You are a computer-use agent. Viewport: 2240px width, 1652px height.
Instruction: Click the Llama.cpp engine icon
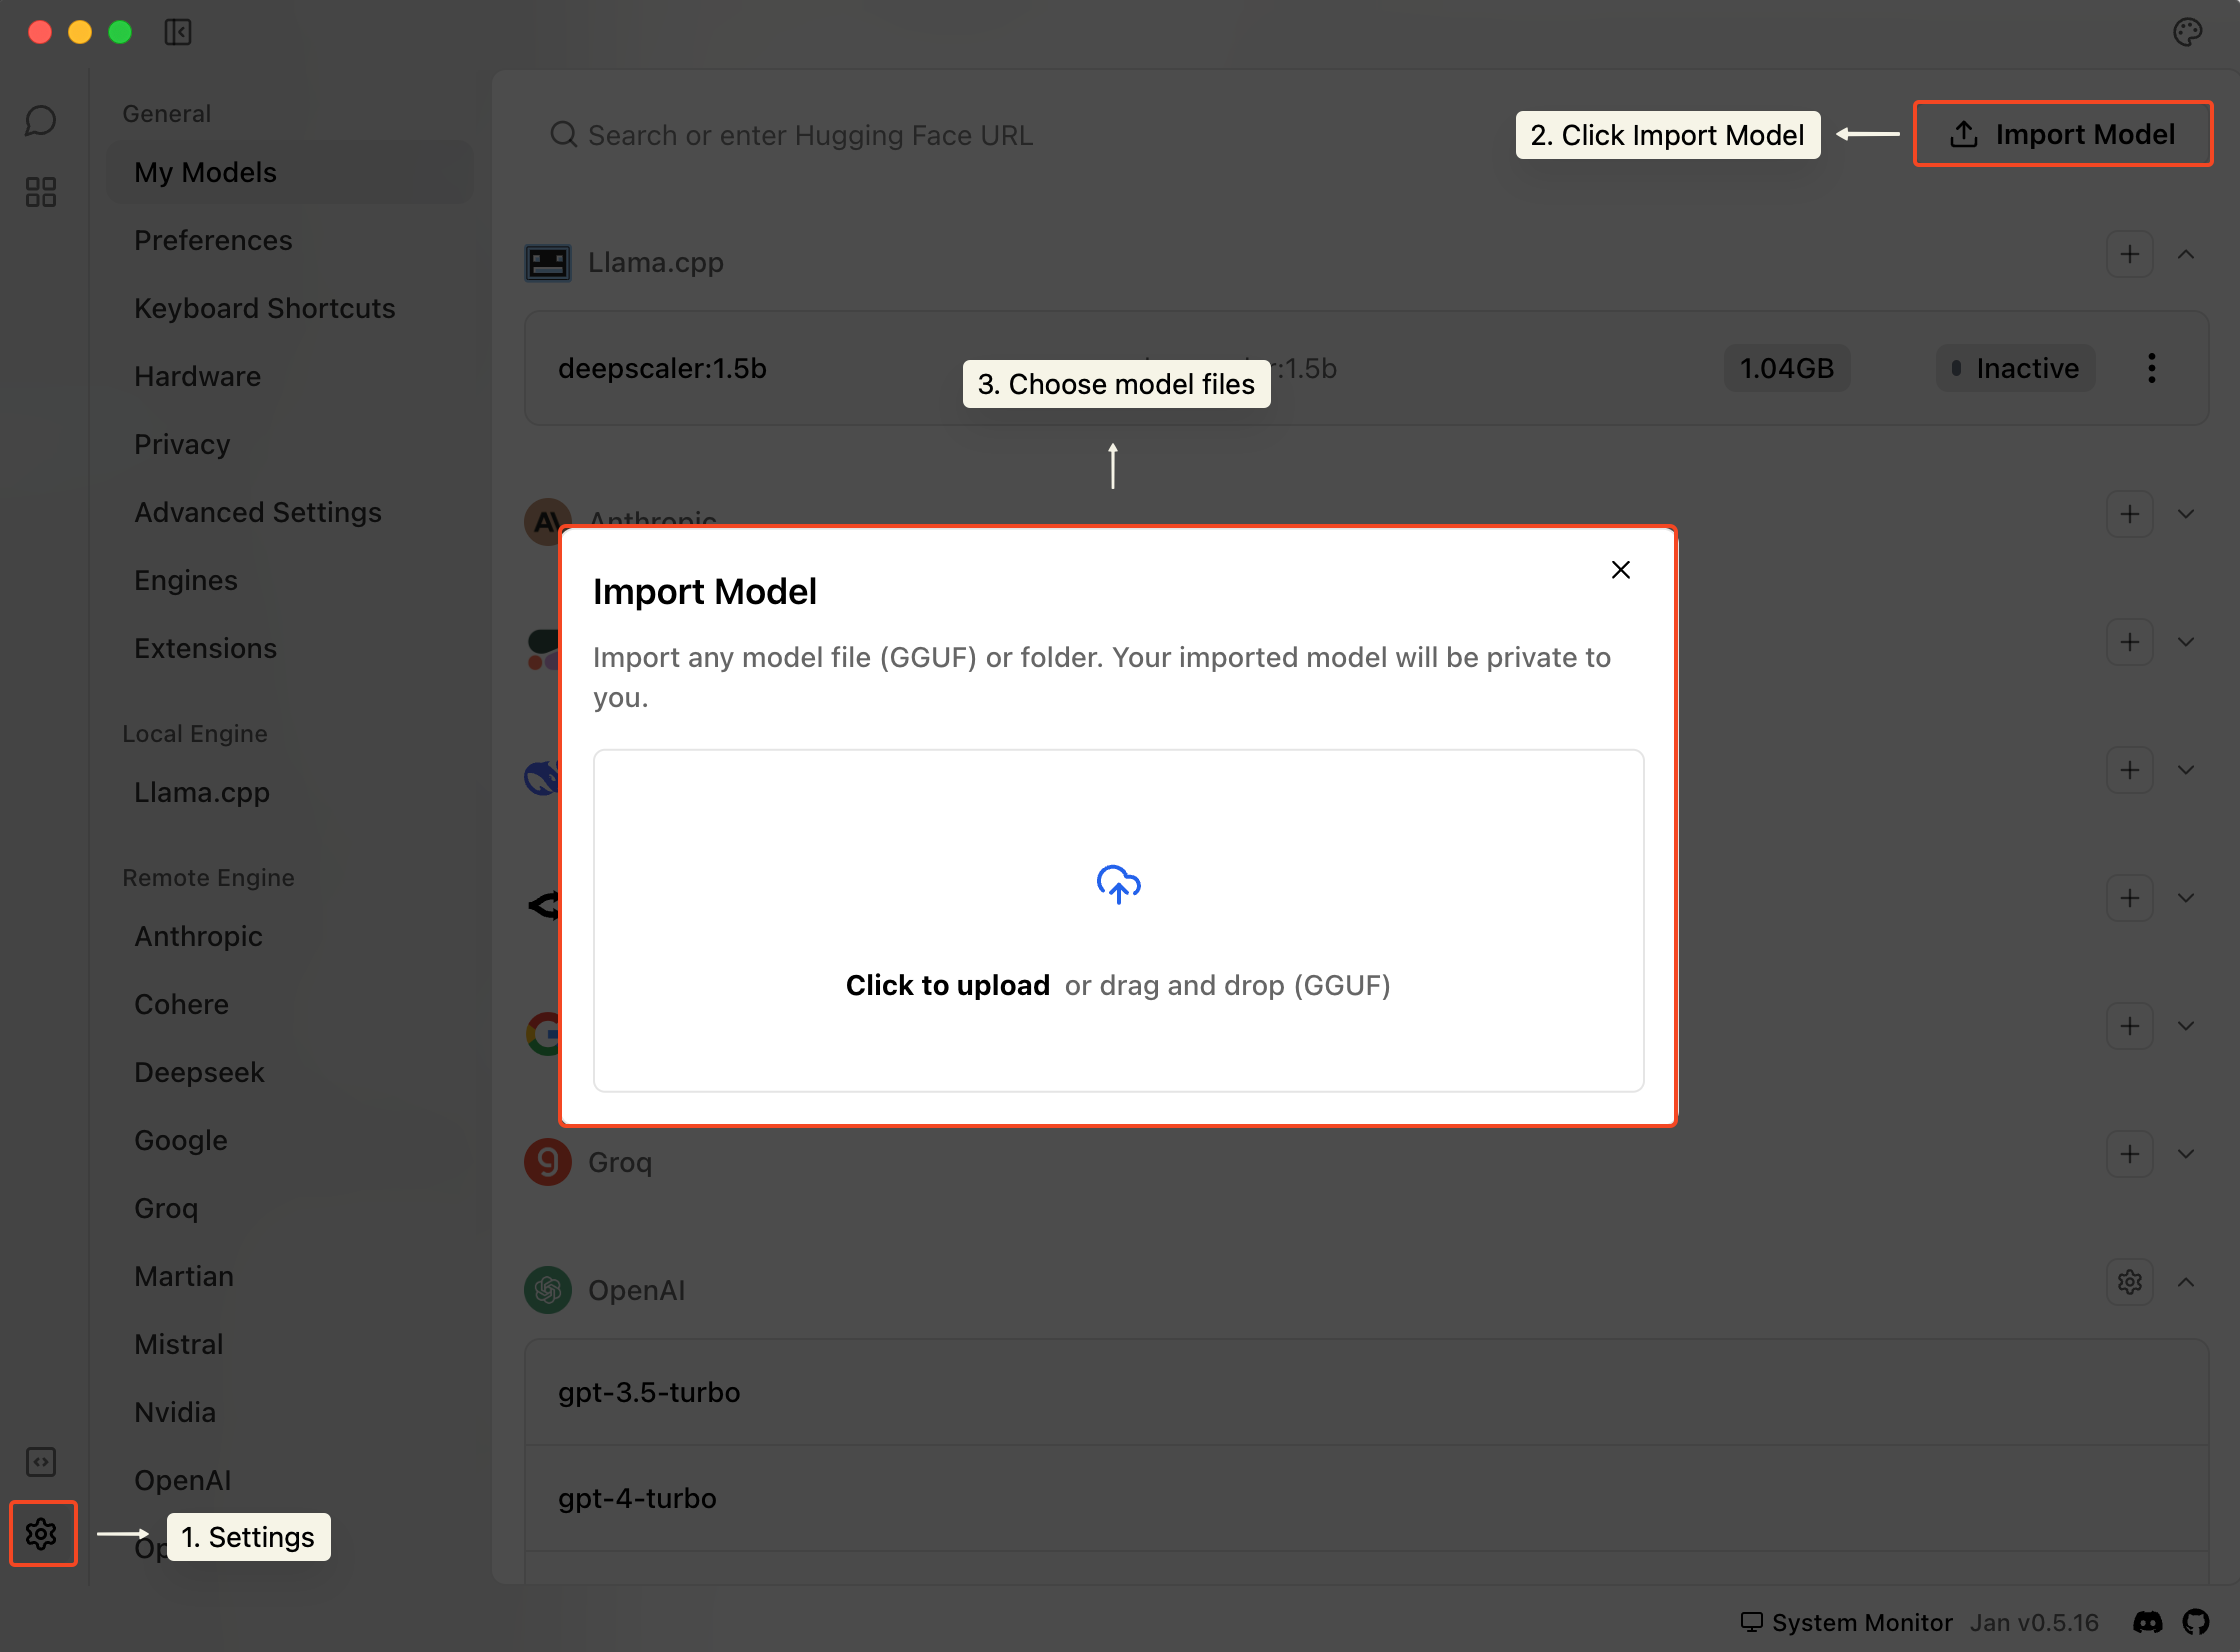click(x=548, y=263)
